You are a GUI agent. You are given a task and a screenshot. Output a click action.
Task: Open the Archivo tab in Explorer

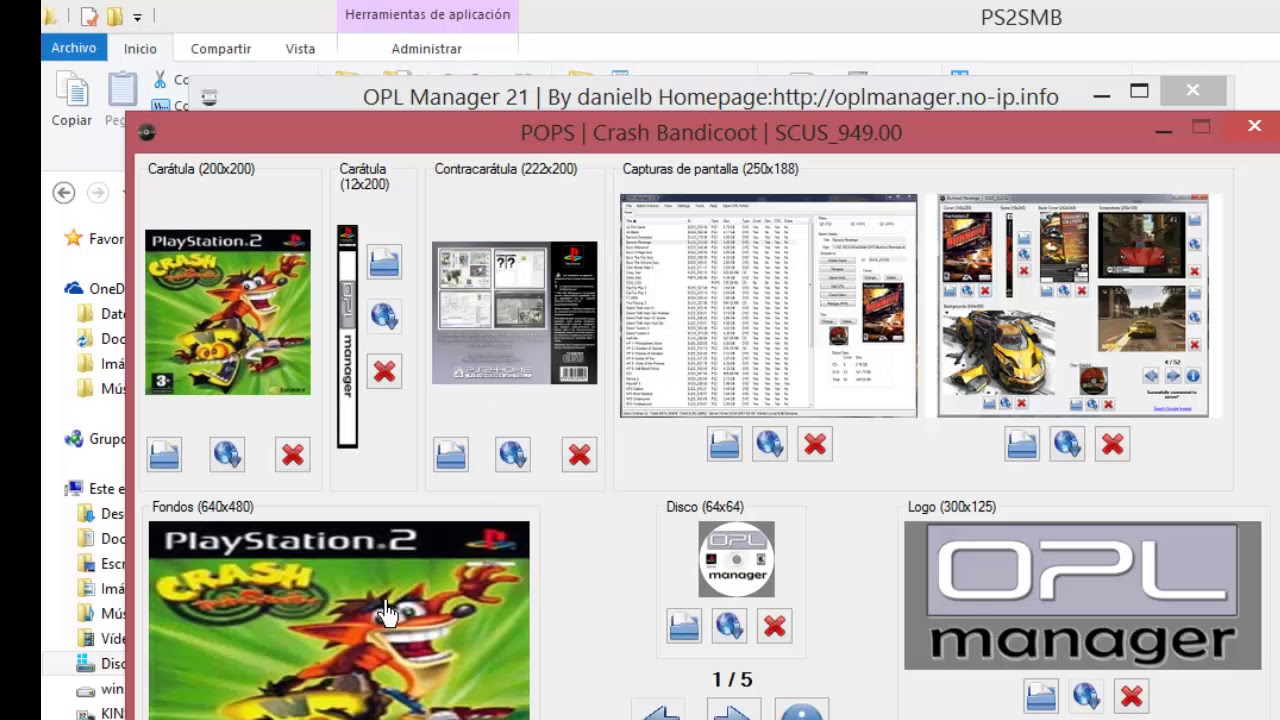coord(74,48)
